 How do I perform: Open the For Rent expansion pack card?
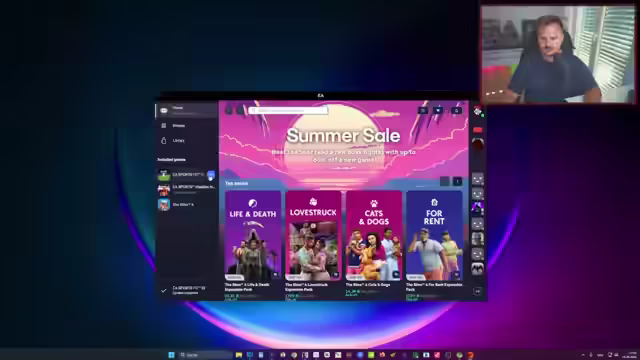coord(434,236)
